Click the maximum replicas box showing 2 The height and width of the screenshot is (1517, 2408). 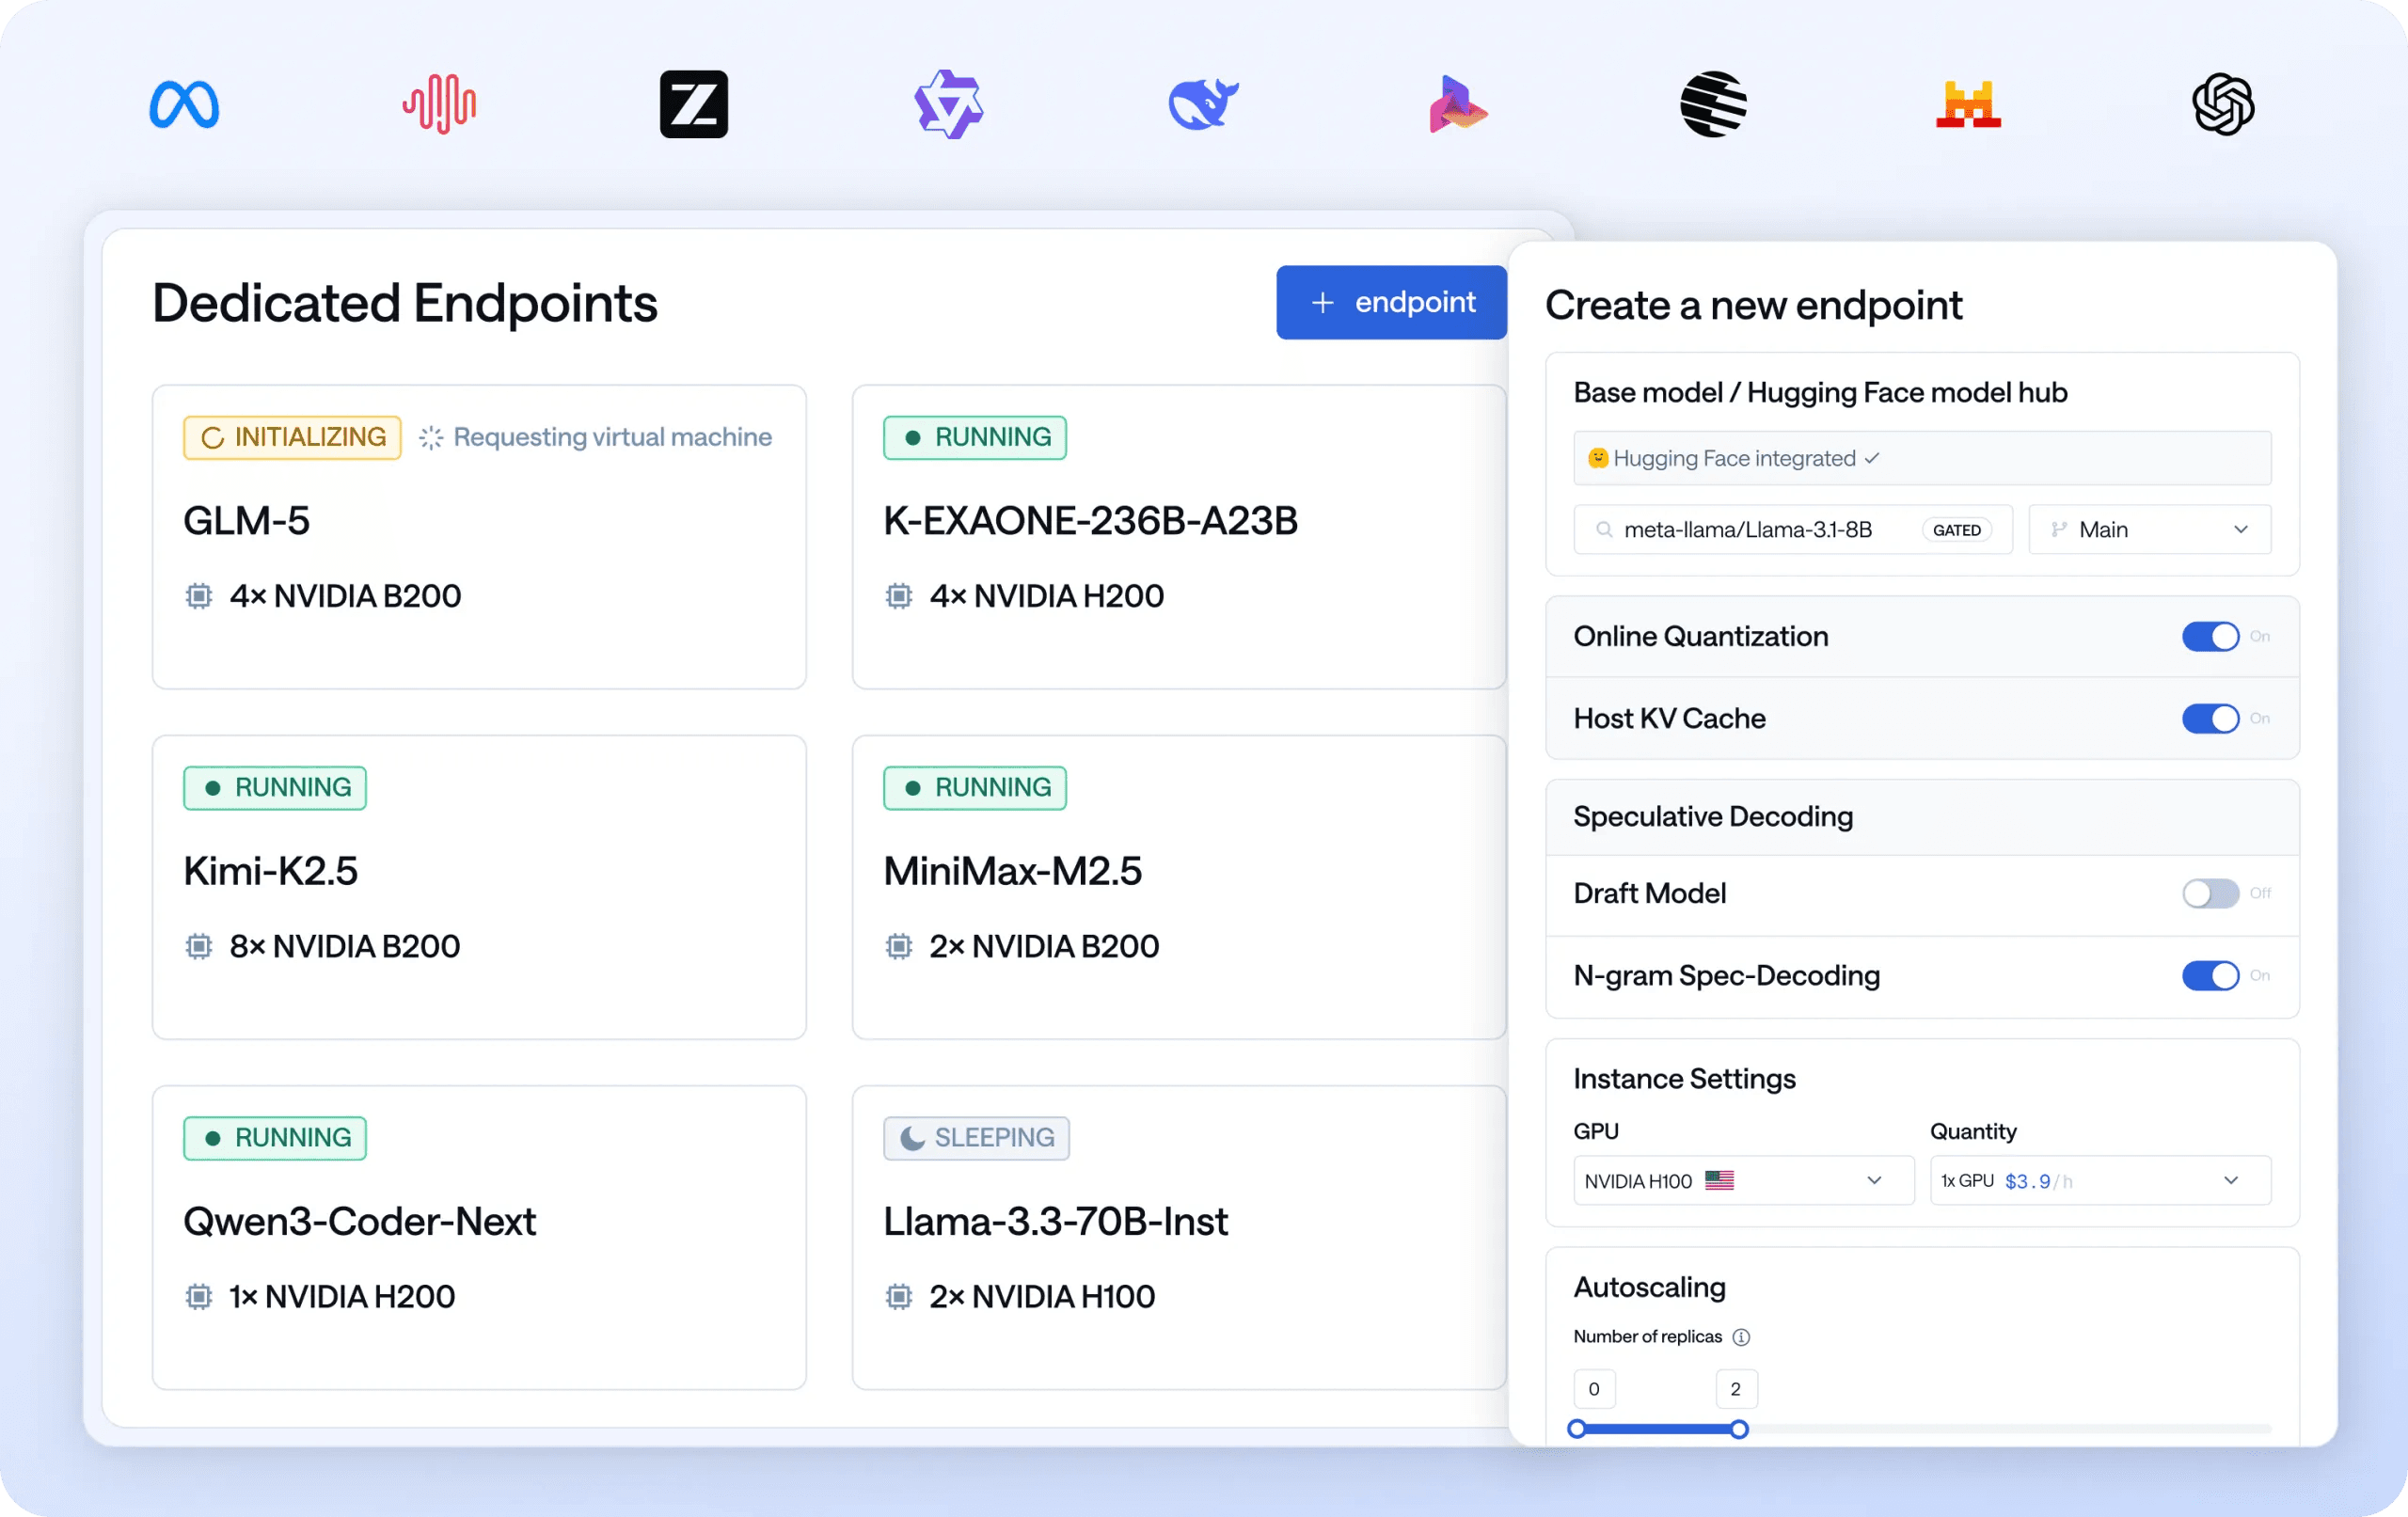point(1736,1389)
